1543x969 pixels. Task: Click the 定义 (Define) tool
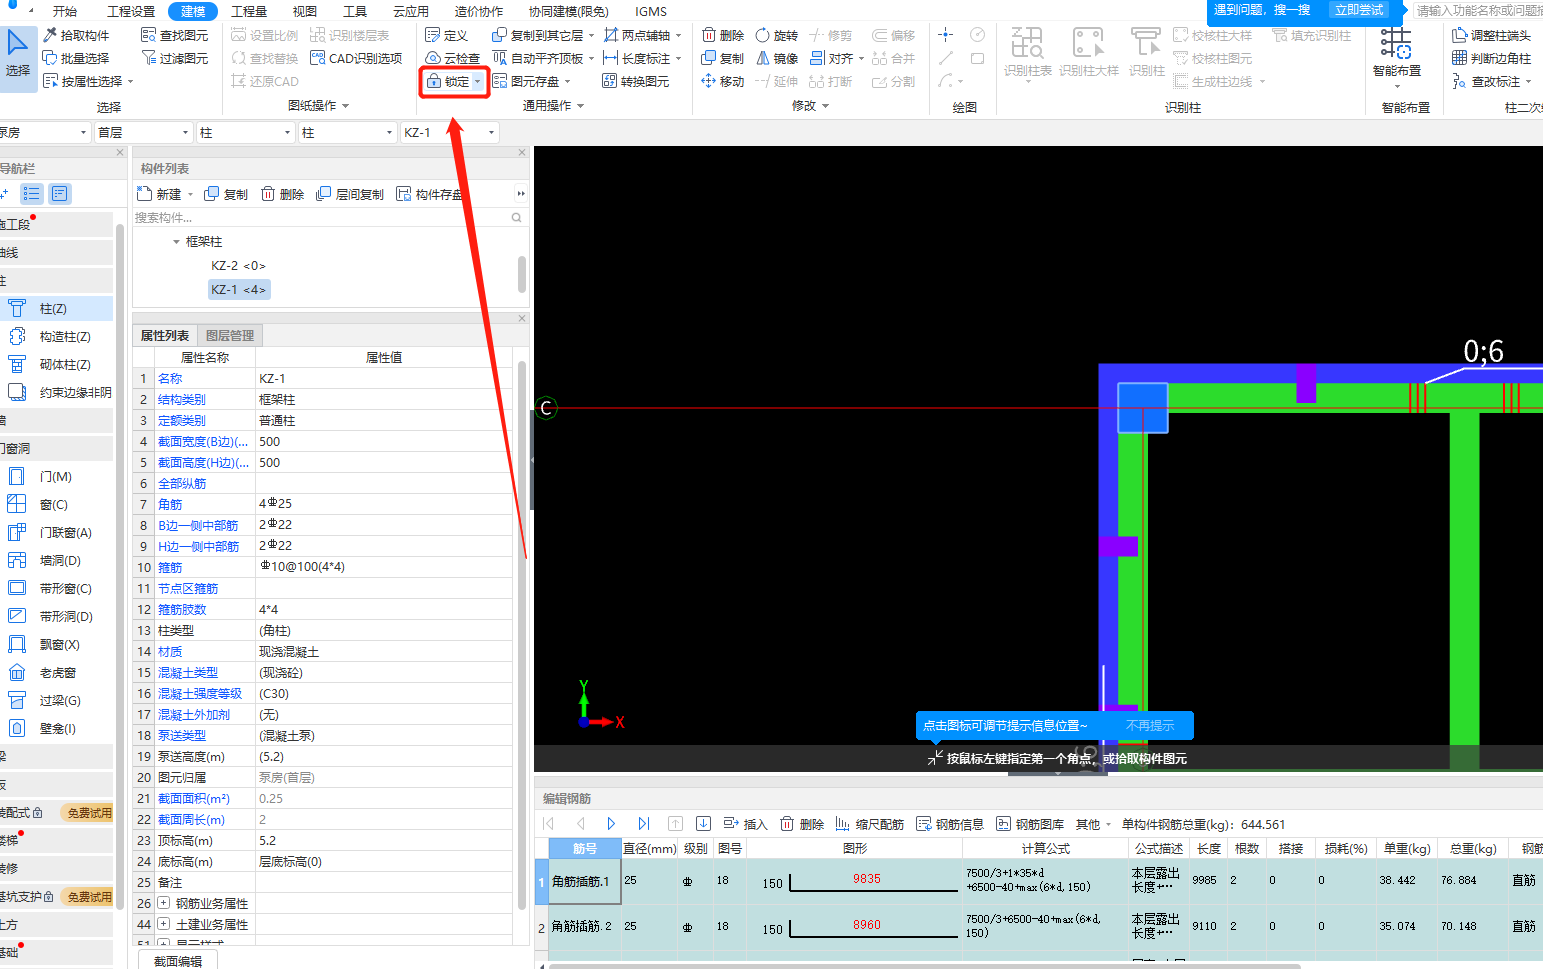pos(447,35)
